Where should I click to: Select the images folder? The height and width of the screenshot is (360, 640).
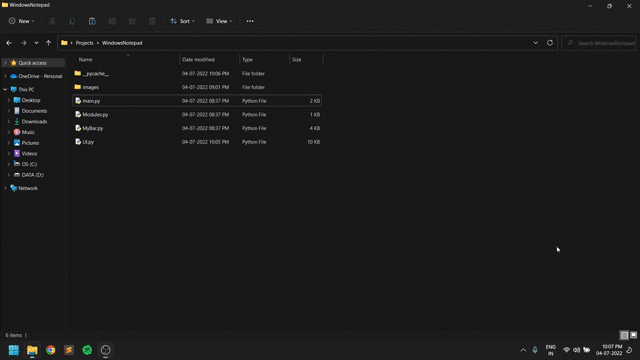point(197,87)
